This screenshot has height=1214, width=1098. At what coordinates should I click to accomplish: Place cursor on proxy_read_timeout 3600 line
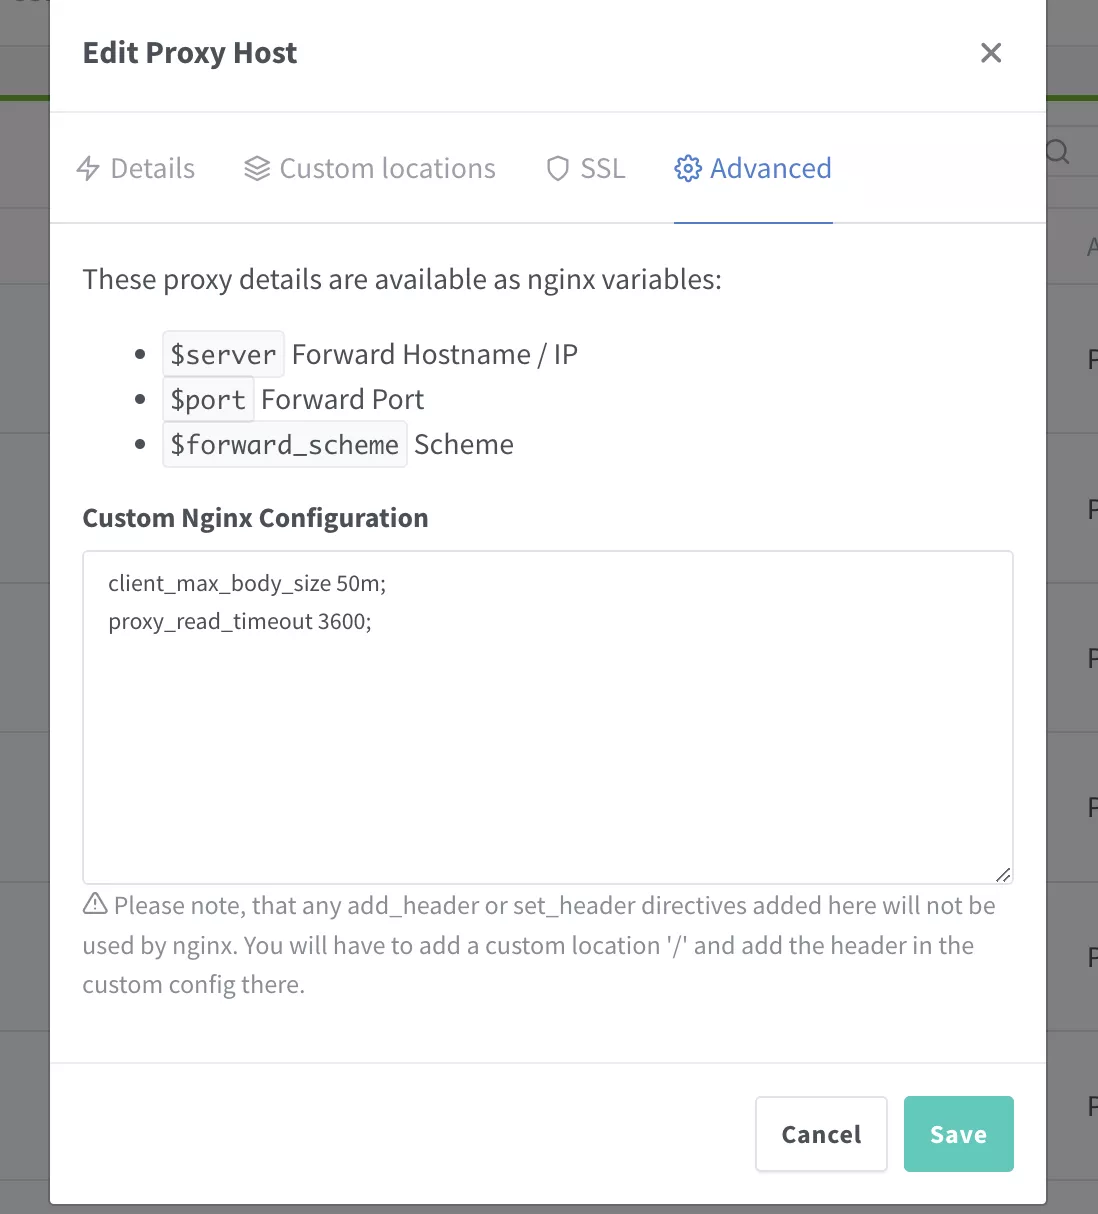click(240, 622)
